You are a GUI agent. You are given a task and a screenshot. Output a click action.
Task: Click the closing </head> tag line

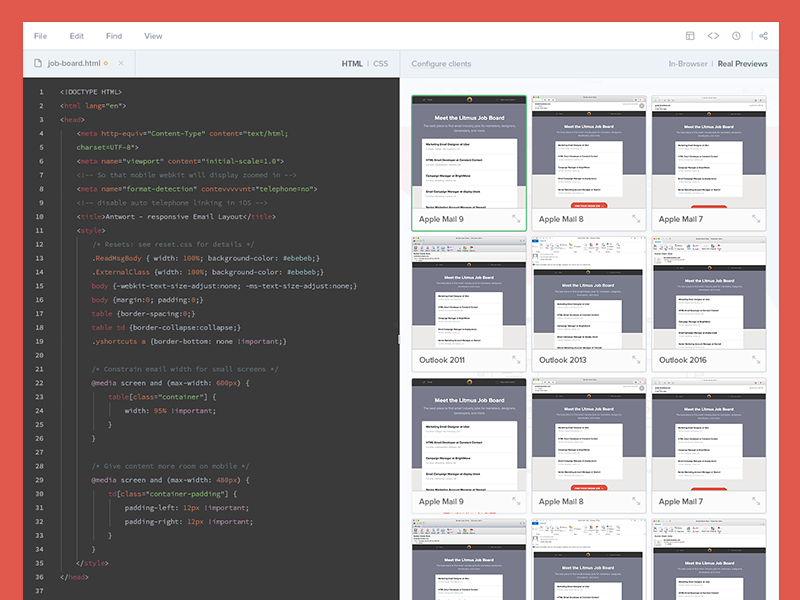coord(74,577)
